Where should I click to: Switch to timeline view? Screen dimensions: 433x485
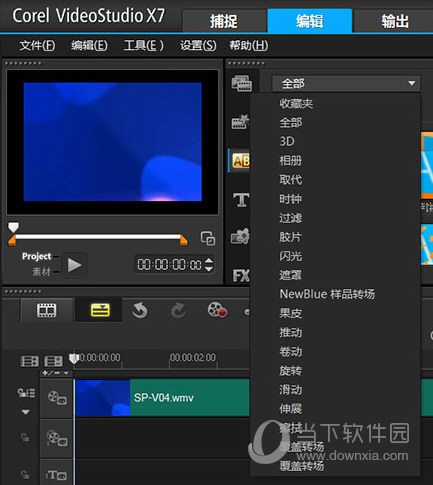[100, 310]
